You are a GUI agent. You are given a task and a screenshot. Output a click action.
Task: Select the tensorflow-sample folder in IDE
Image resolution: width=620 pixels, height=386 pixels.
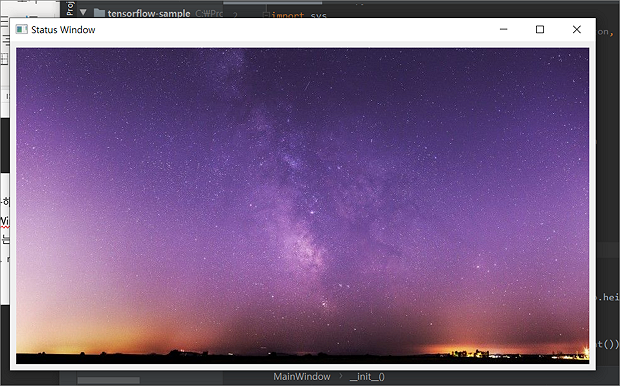click(149, 13)
